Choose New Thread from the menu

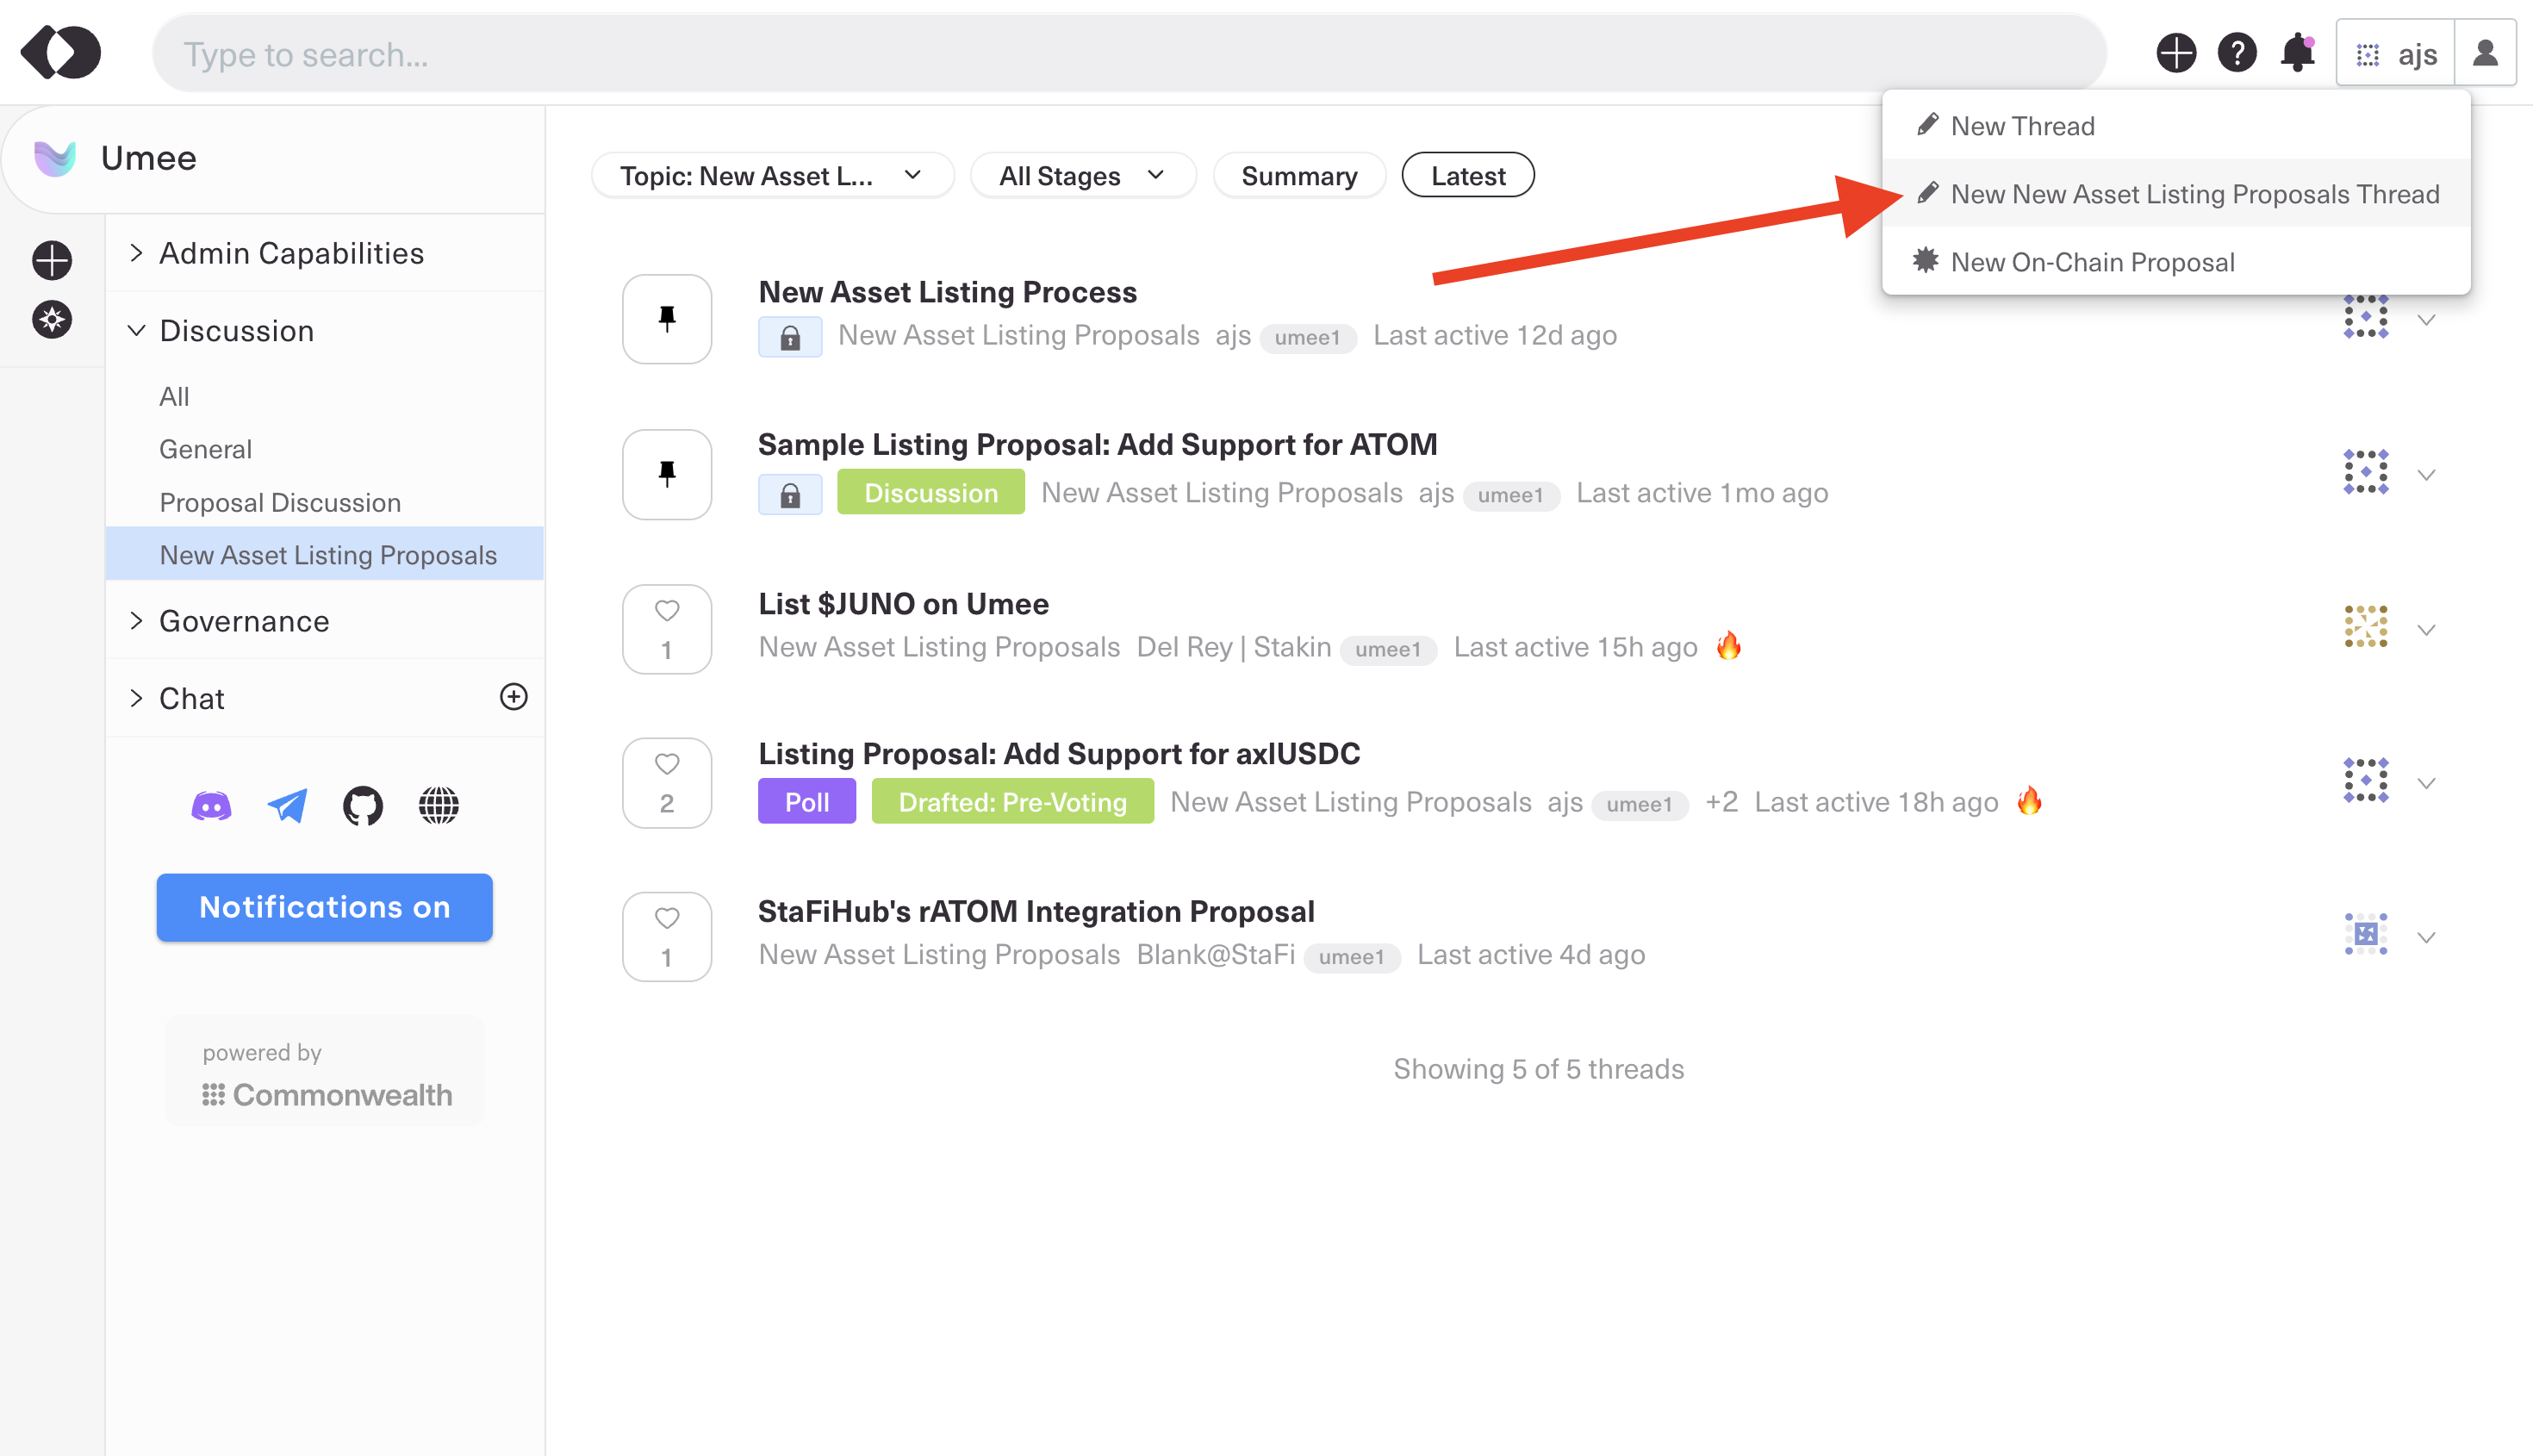(x=2022, y=126)
